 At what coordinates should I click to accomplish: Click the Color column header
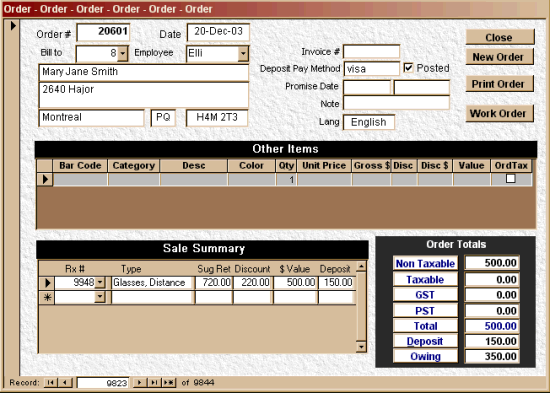pyautogui.click(x=251, y=166)
